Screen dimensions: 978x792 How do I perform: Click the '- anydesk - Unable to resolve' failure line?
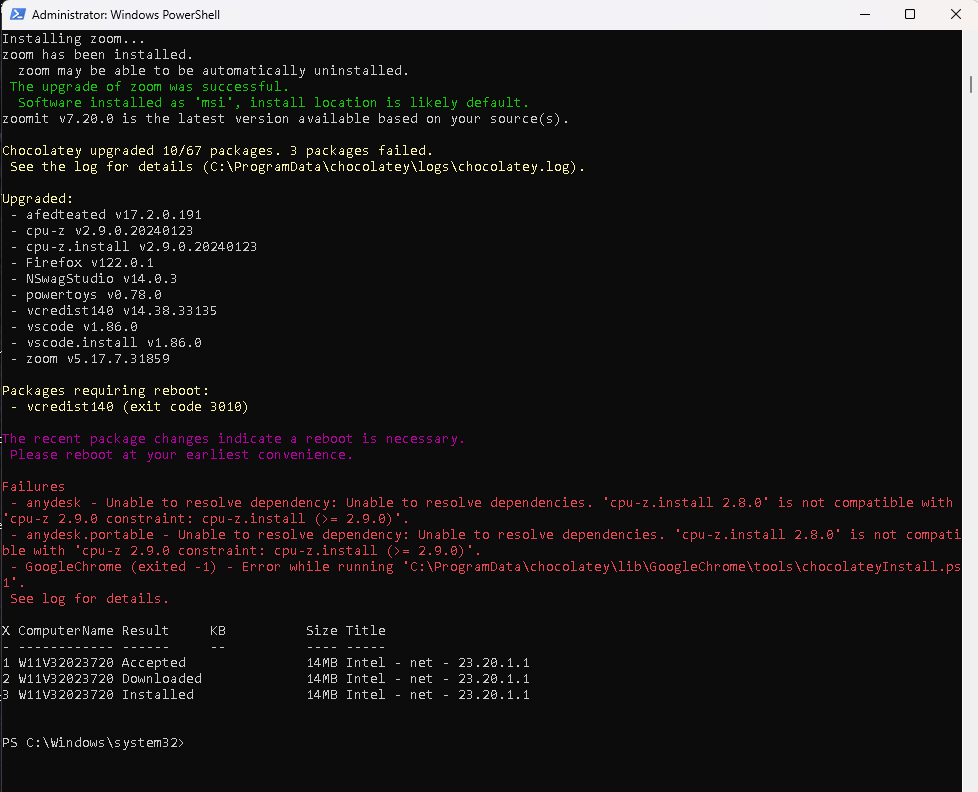pos(478,511)
